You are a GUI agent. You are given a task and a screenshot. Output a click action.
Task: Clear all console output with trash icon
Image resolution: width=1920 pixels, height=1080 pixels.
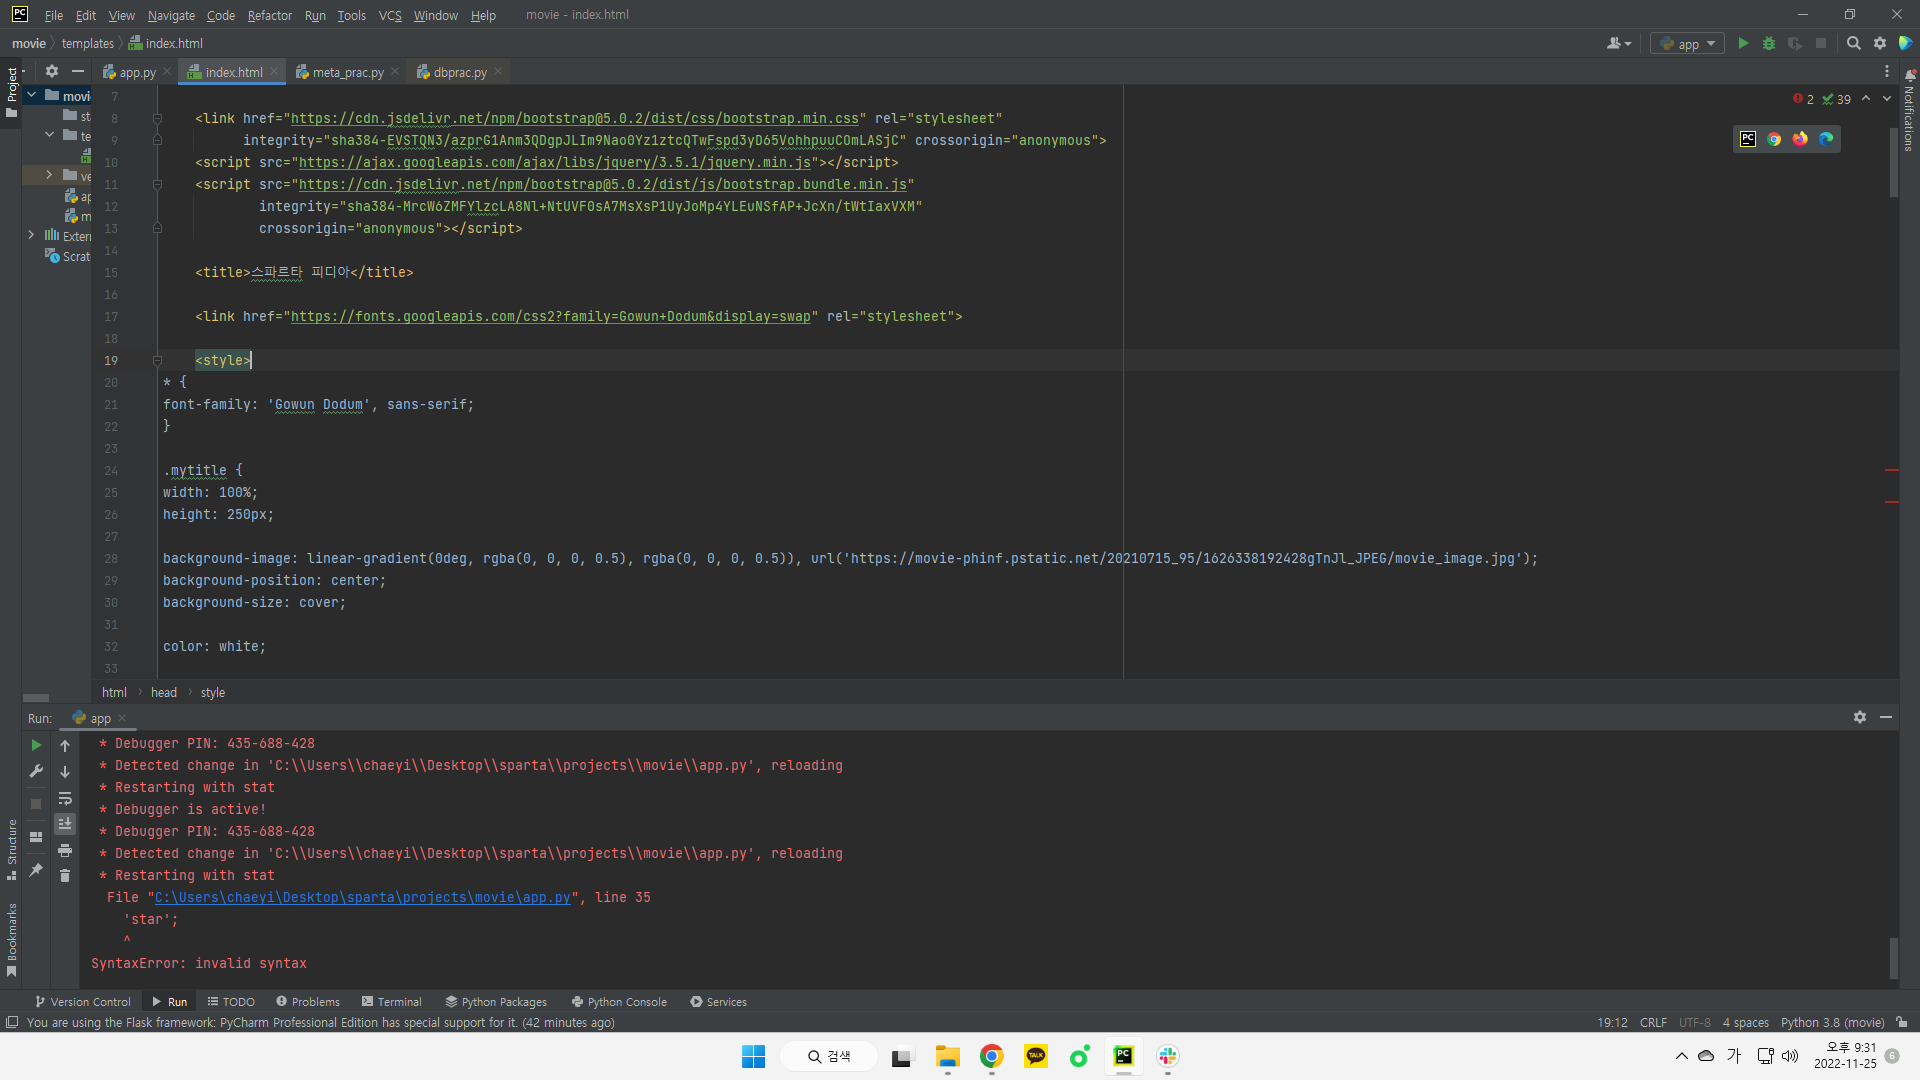(x=65, y=876)
